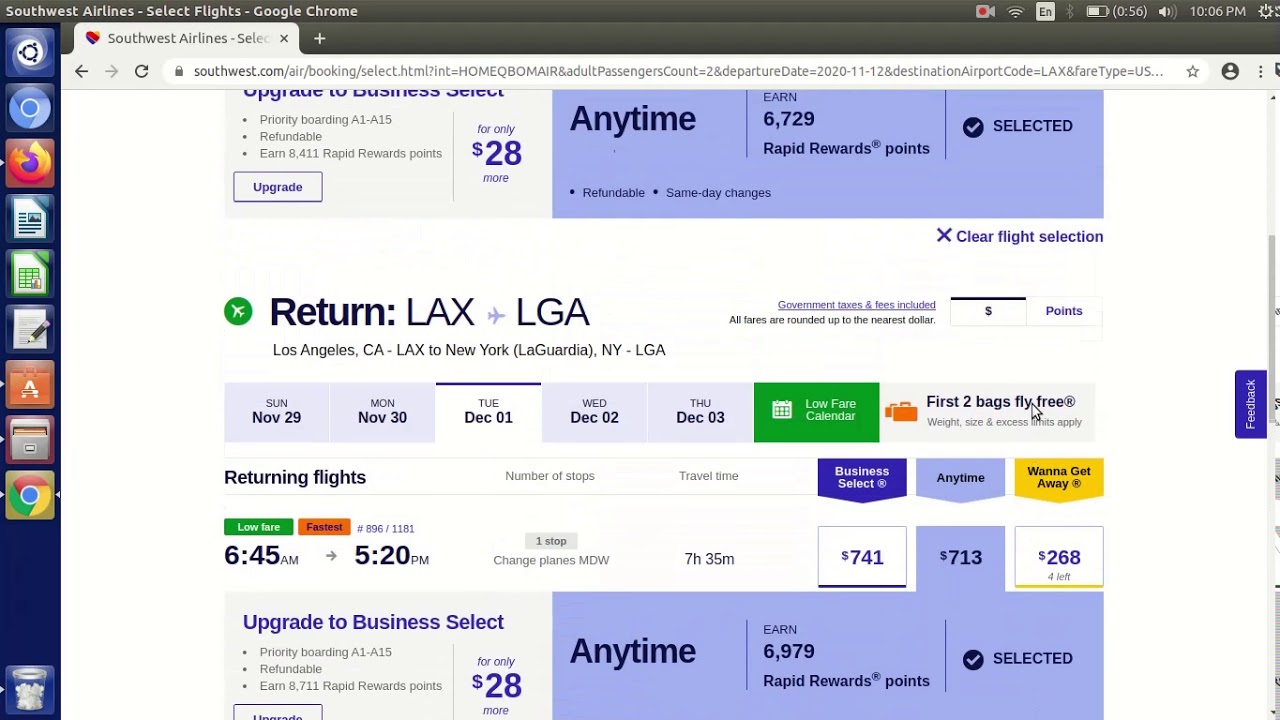Click First 2 bags fly free banner

988,411
